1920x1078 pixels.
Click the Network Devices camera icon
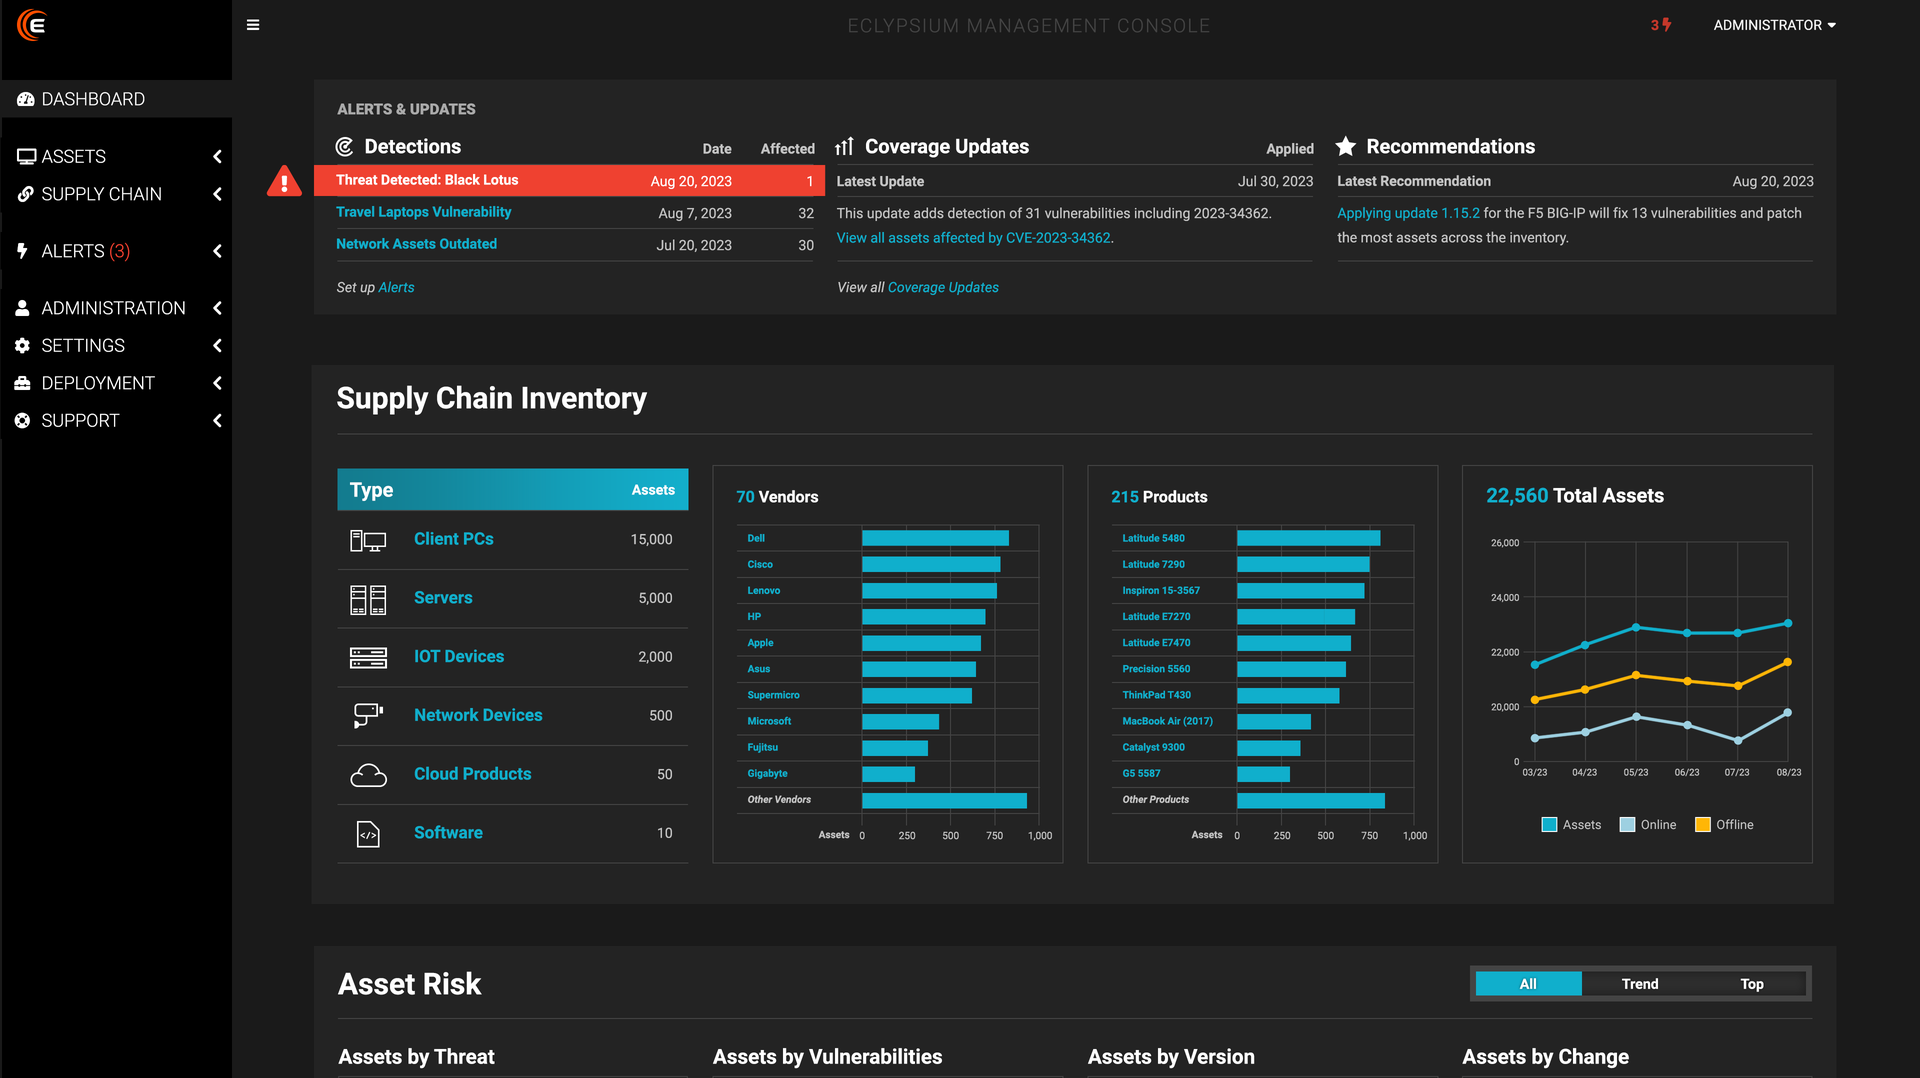point(368,715)
